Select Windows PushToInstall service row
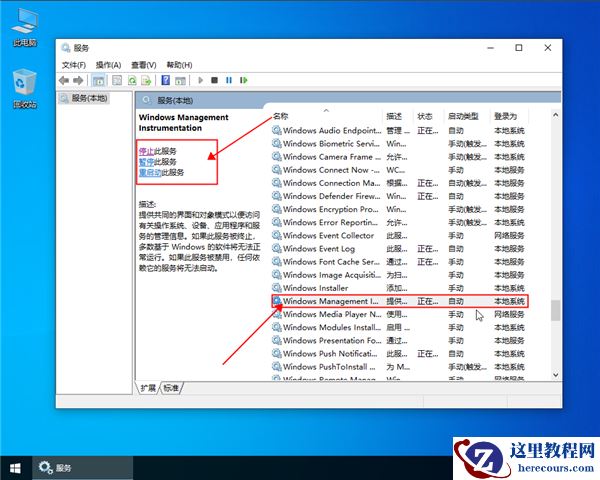This screenshot has height=480, width=600. (x=399, y=367)
